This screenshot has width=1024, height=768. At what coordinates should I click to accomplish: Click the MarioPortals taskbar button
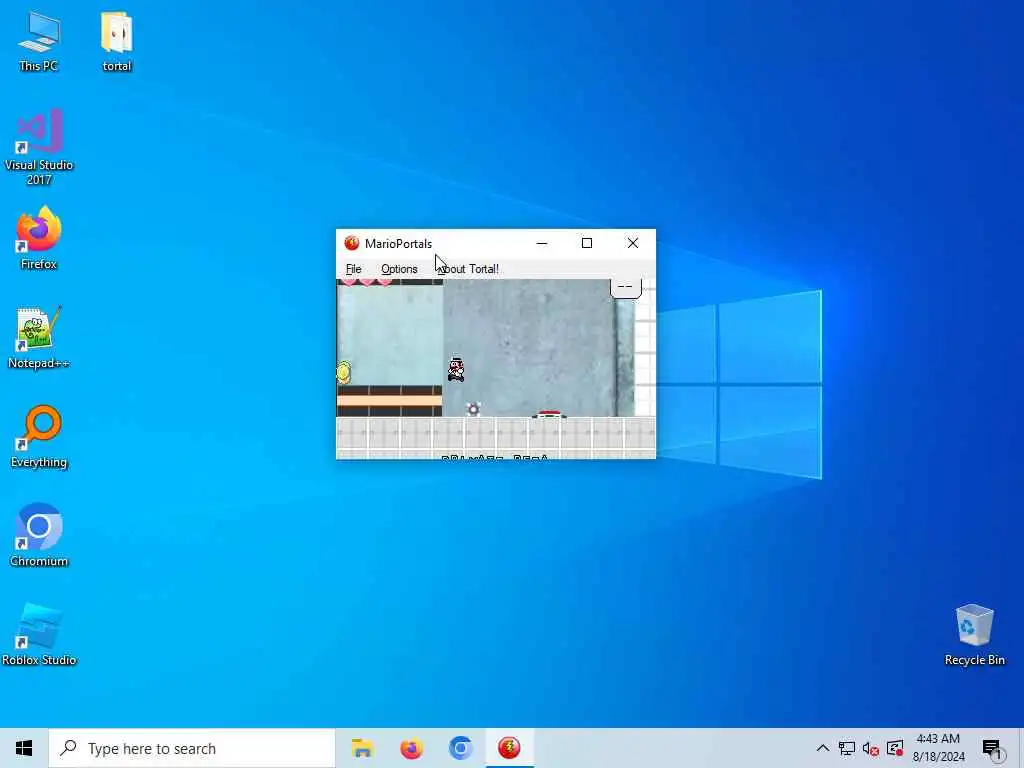coord(509,748)
